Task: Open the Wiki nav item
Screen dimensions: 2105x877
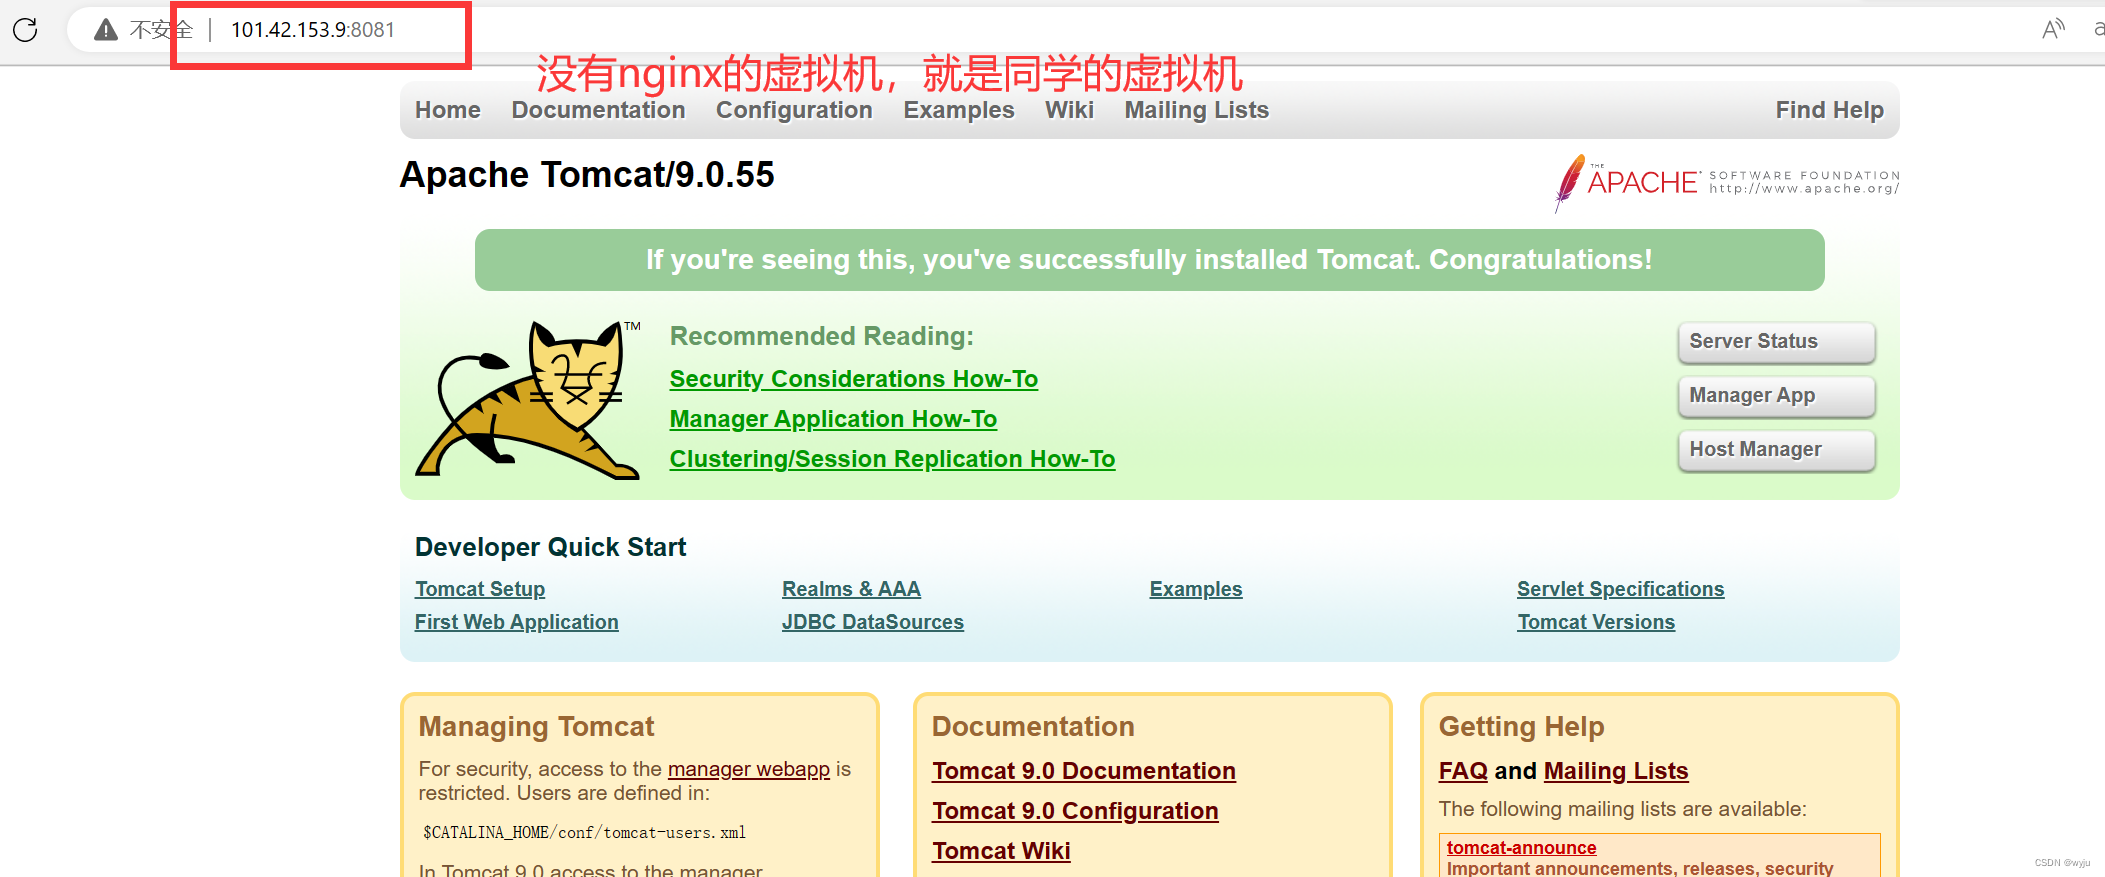Action: [1069, 110]
